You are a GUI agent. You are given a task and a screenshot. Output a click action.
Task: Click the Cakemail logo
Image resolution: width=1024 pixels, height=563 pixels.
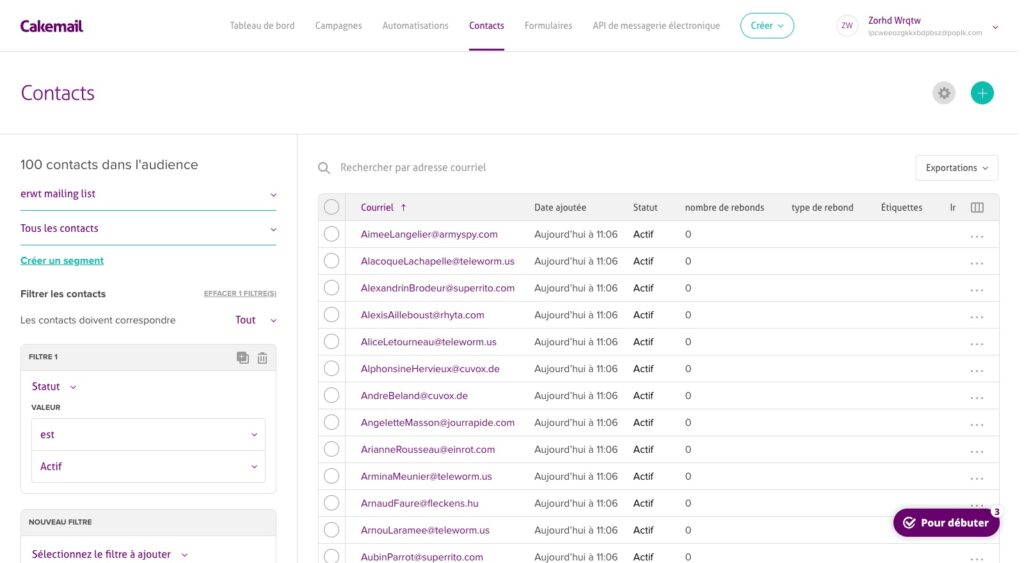(x=52, y=26)
